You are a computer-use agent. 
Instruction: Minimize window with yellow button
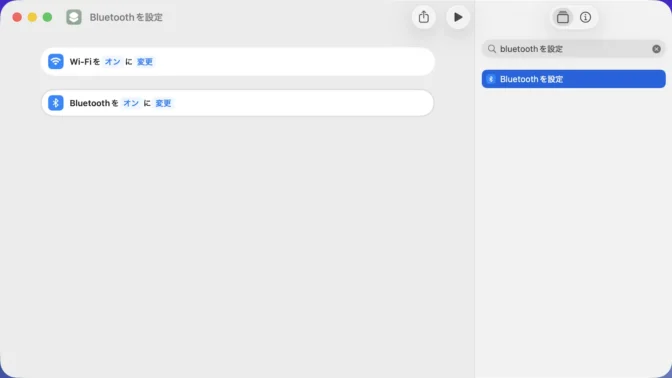(32, 17)
